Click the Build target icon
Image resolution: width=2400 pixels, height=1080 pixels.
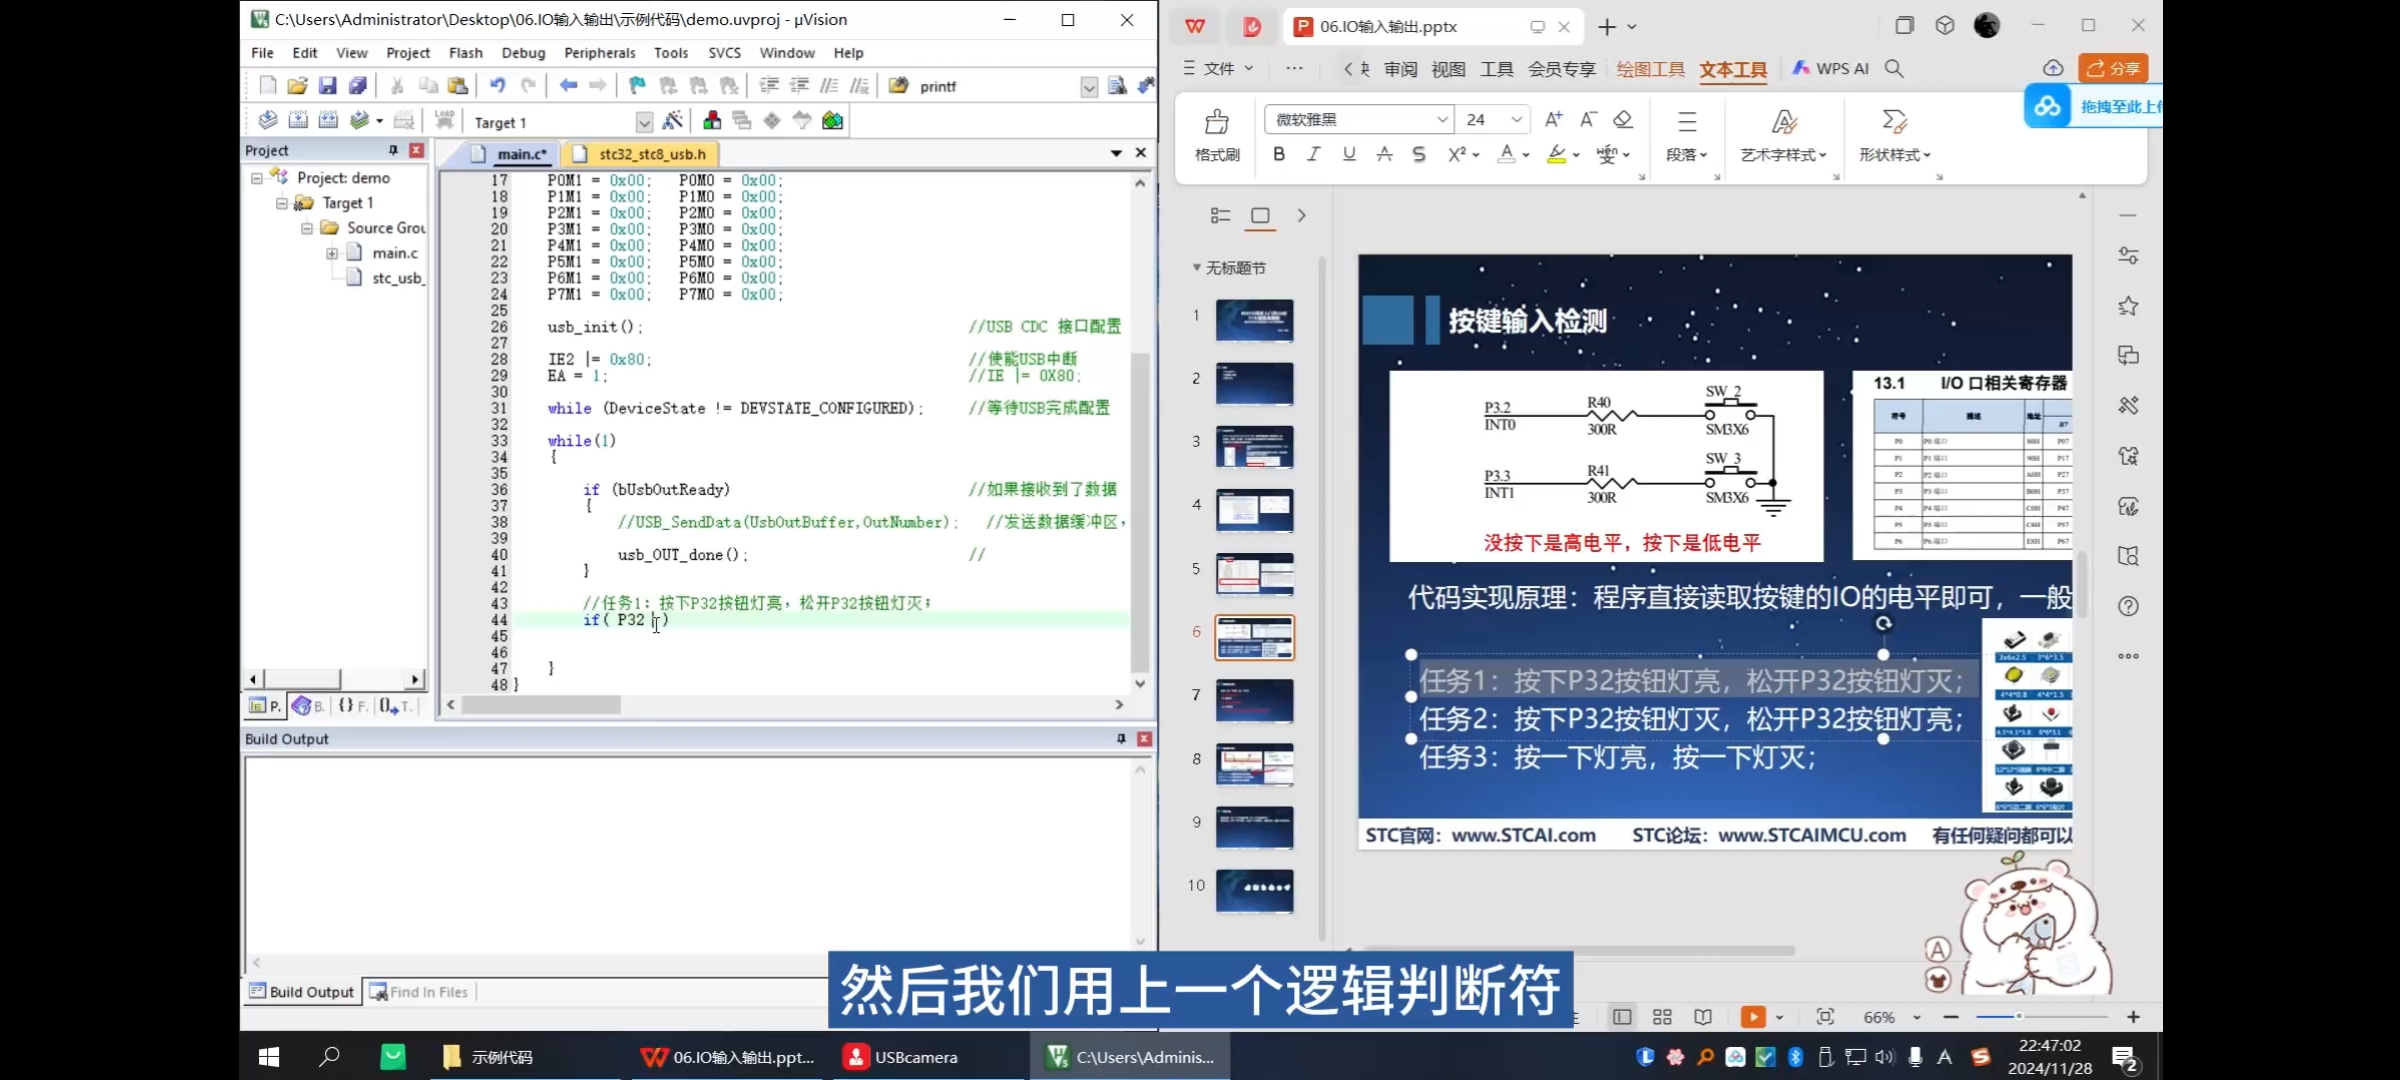tap(297, 121)
